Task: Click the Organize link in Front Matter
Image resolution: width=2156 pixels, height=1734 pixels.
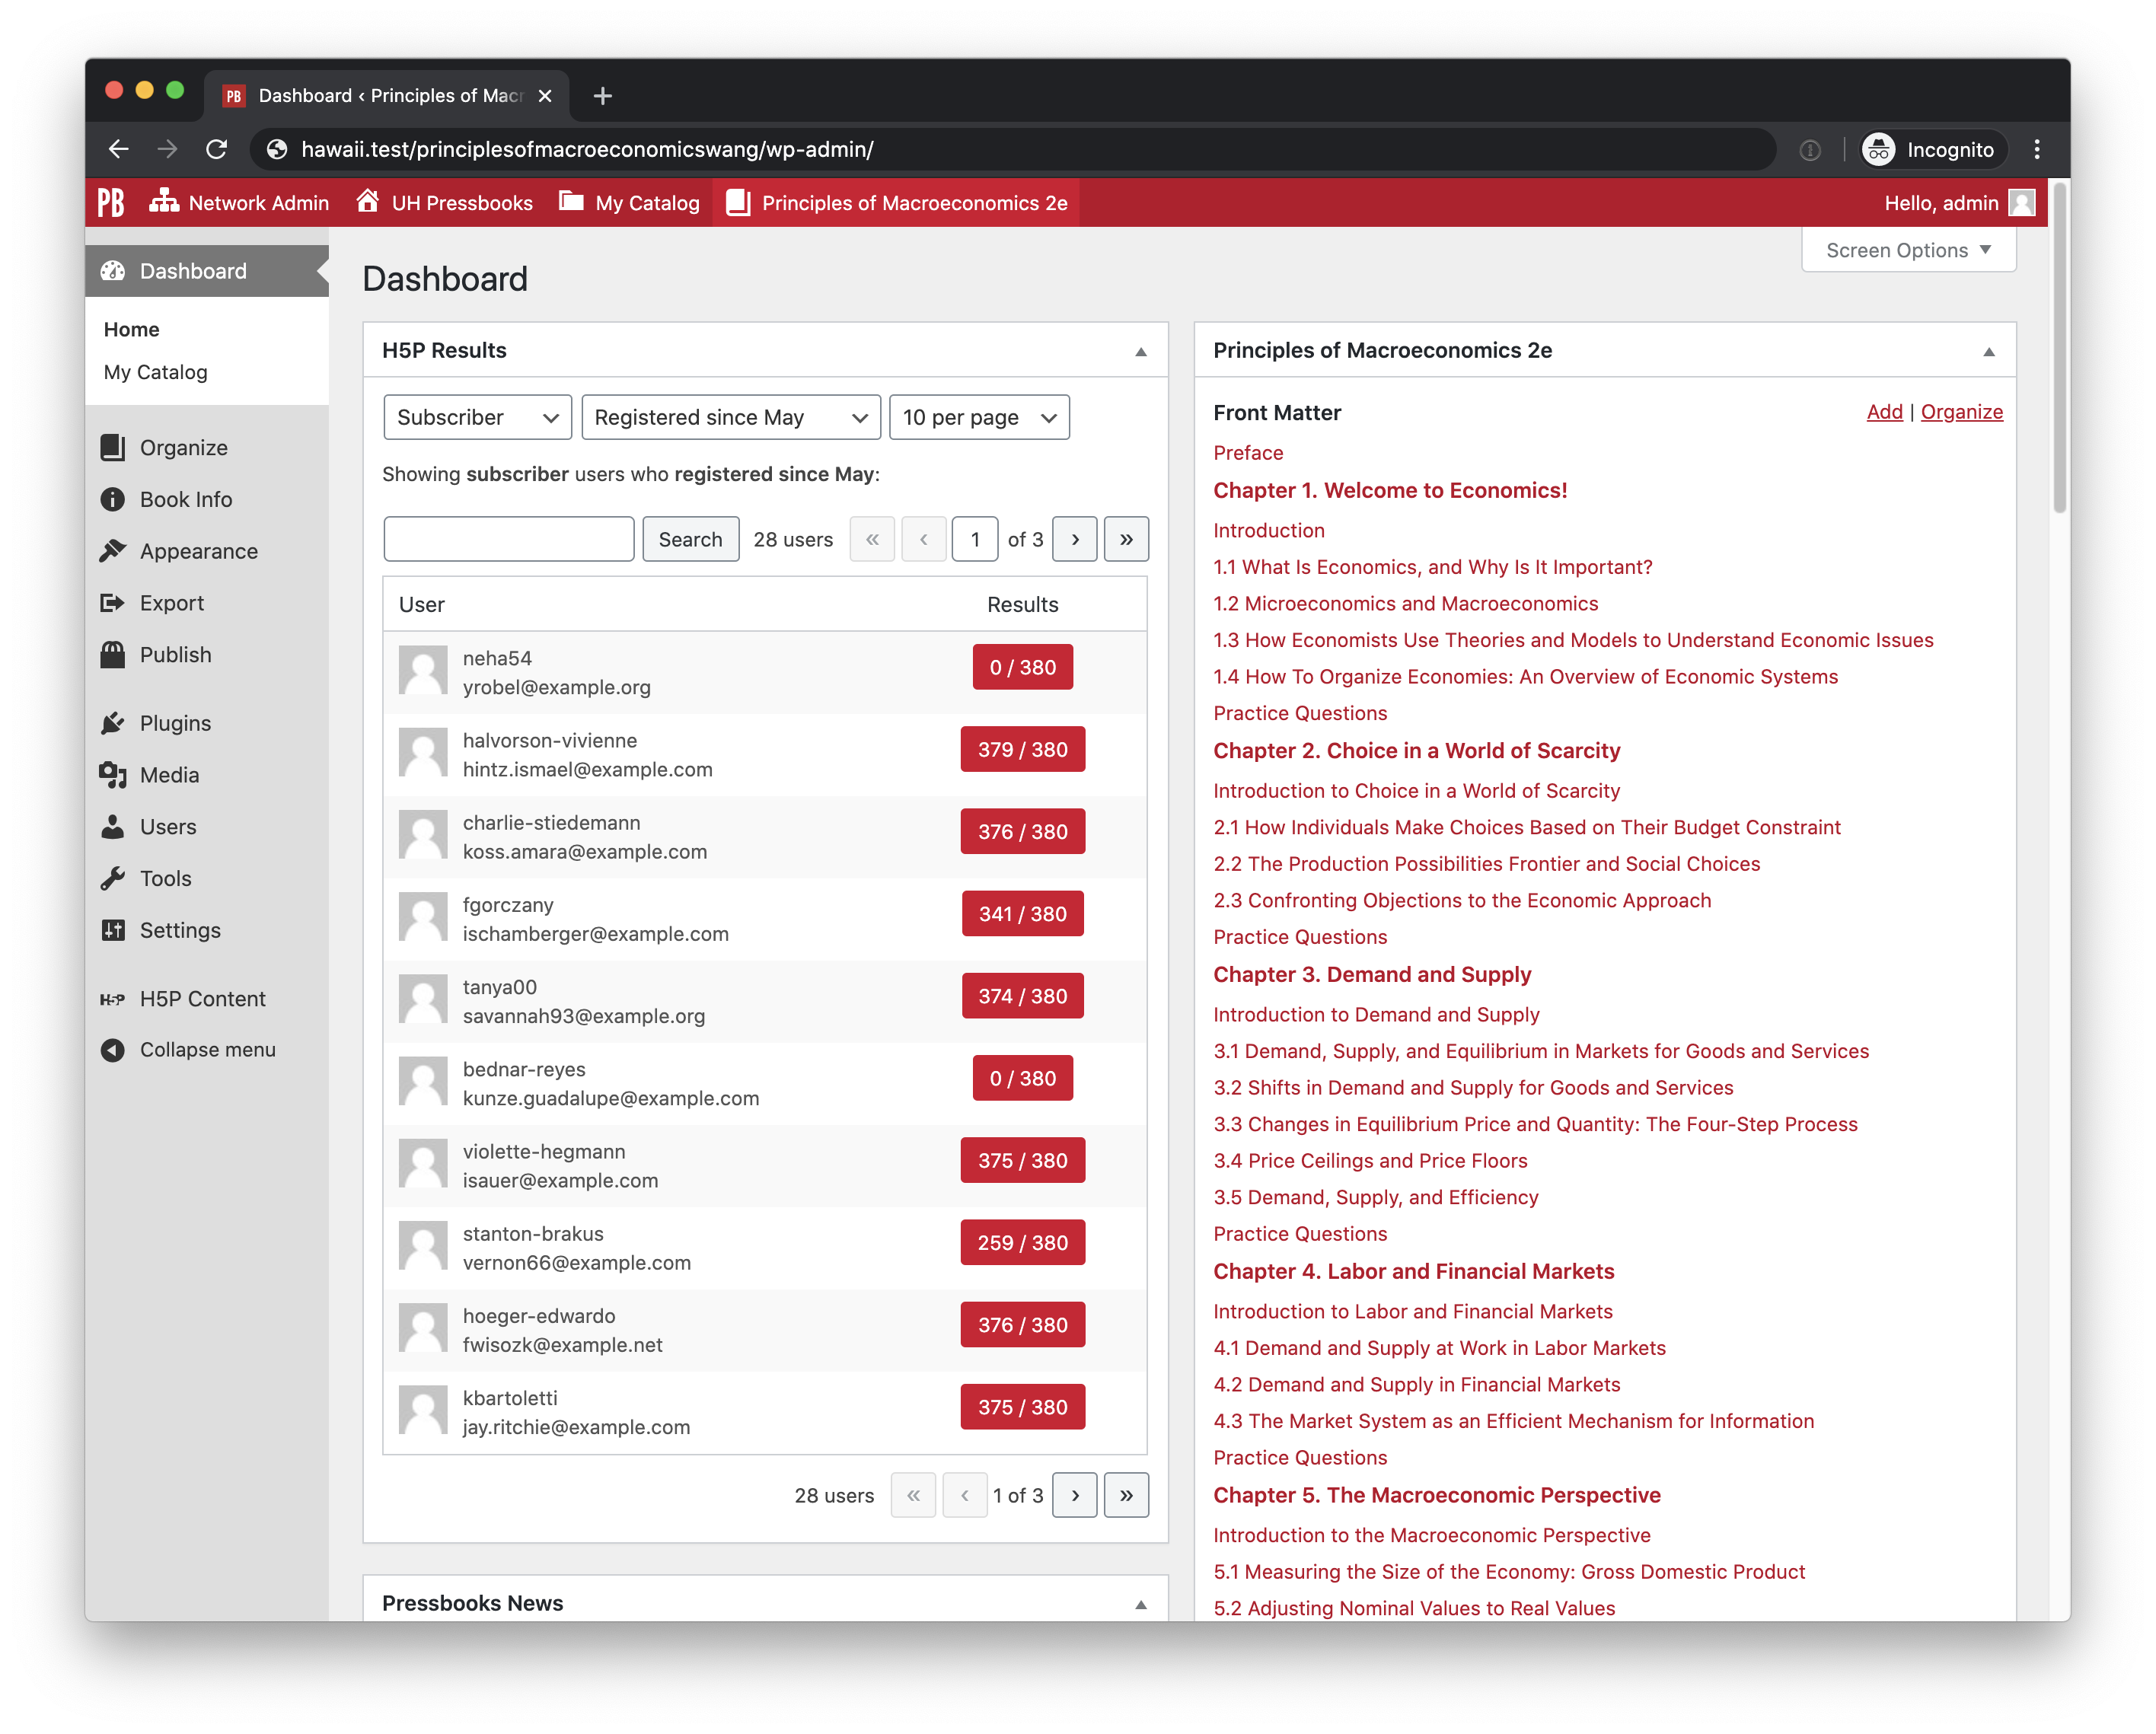Action: tap(1961, 412)
